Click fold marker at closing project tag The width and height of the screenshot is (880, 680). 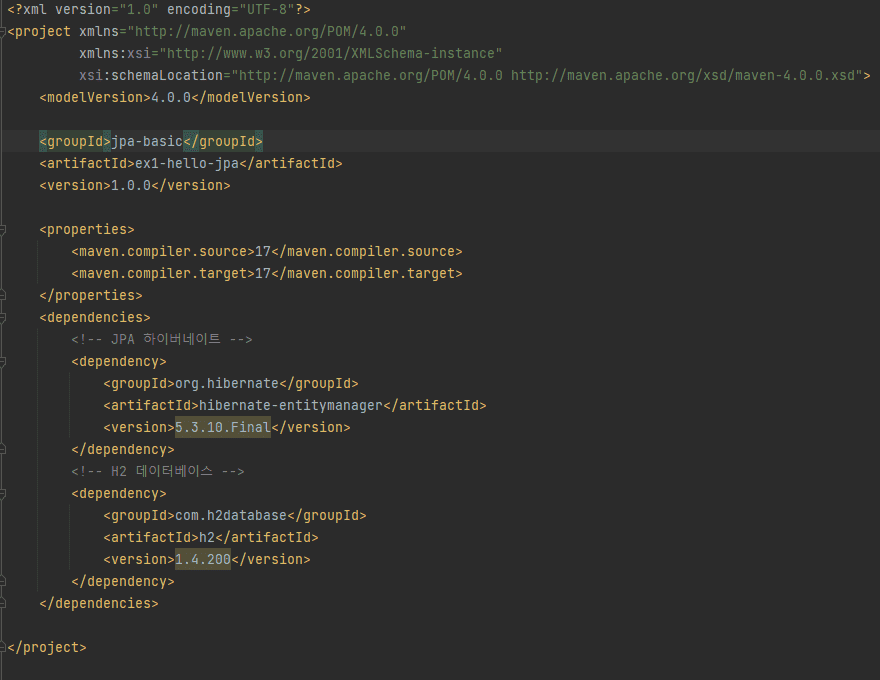(3, 647)
